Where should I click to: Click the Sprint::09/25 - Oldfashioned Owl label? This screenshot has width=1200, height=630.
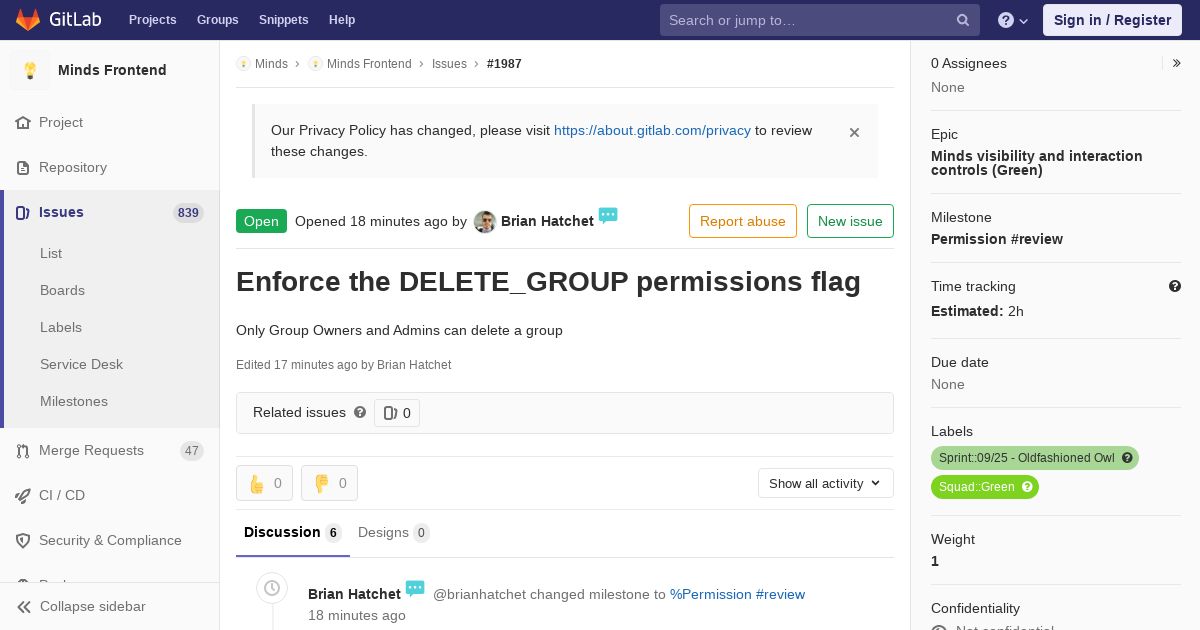1026,458
